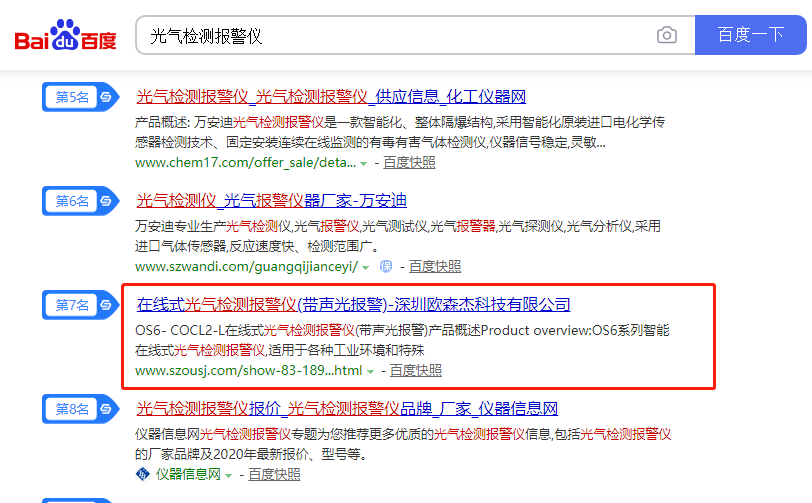Image resolution: width=812 pixels, height=503 pixels.
Task: Click URL www.chem17.com/offer_sale/deta...
Action: pos(245,163)
